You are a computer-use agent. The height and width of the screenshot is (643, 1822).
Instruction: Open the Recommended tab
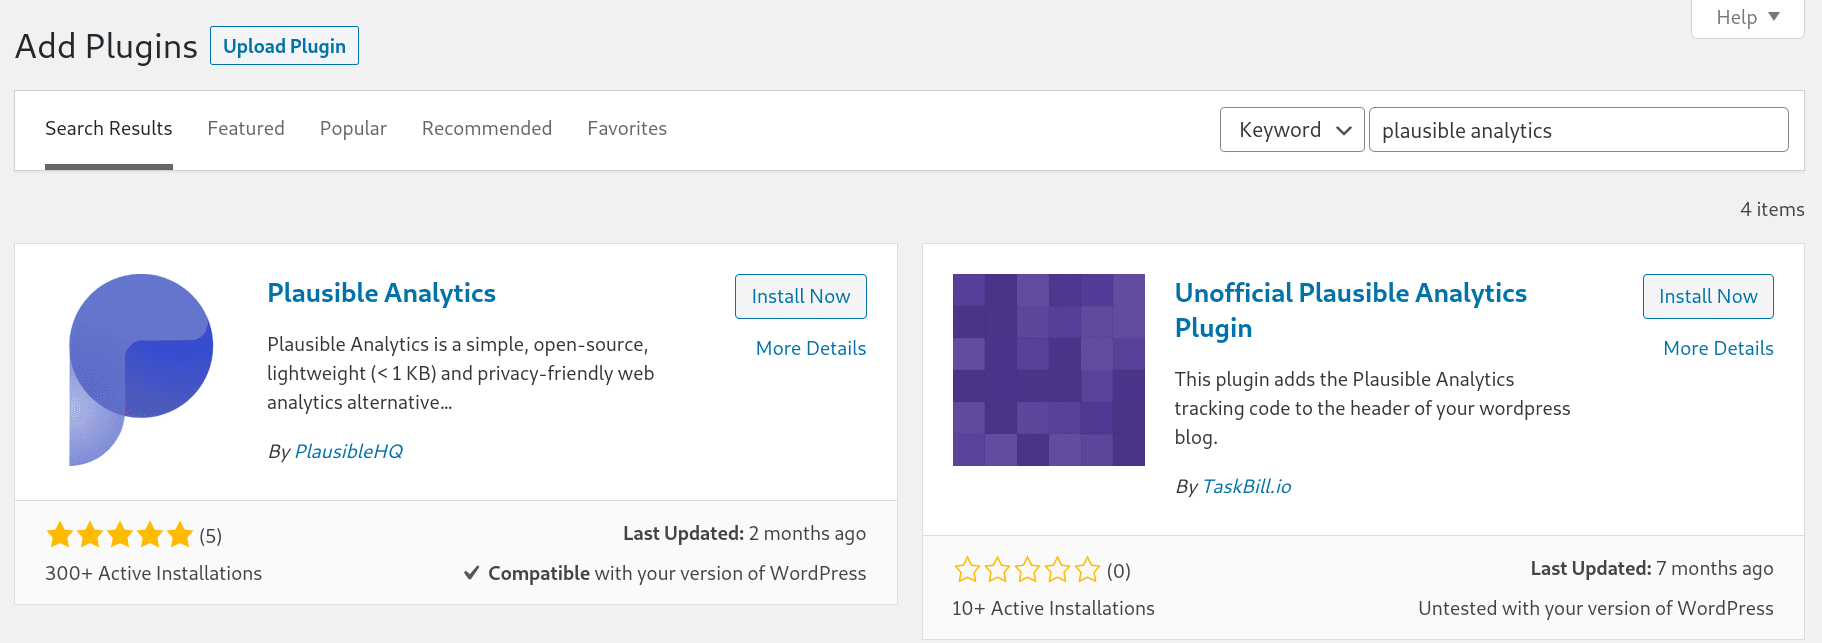[487, 128]
